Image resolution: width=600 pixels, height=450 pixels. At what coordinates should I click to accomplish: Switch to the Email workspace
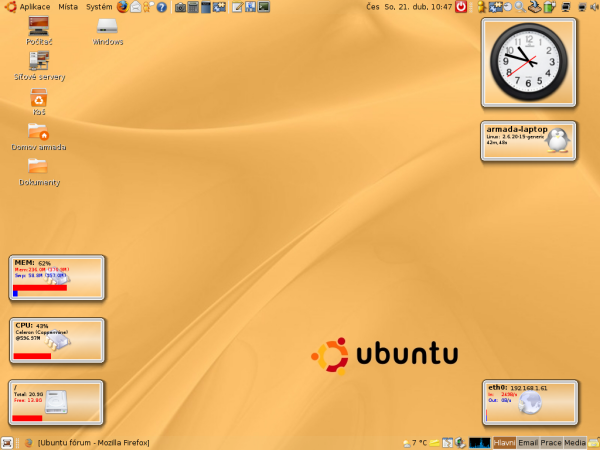click(528, 443)
